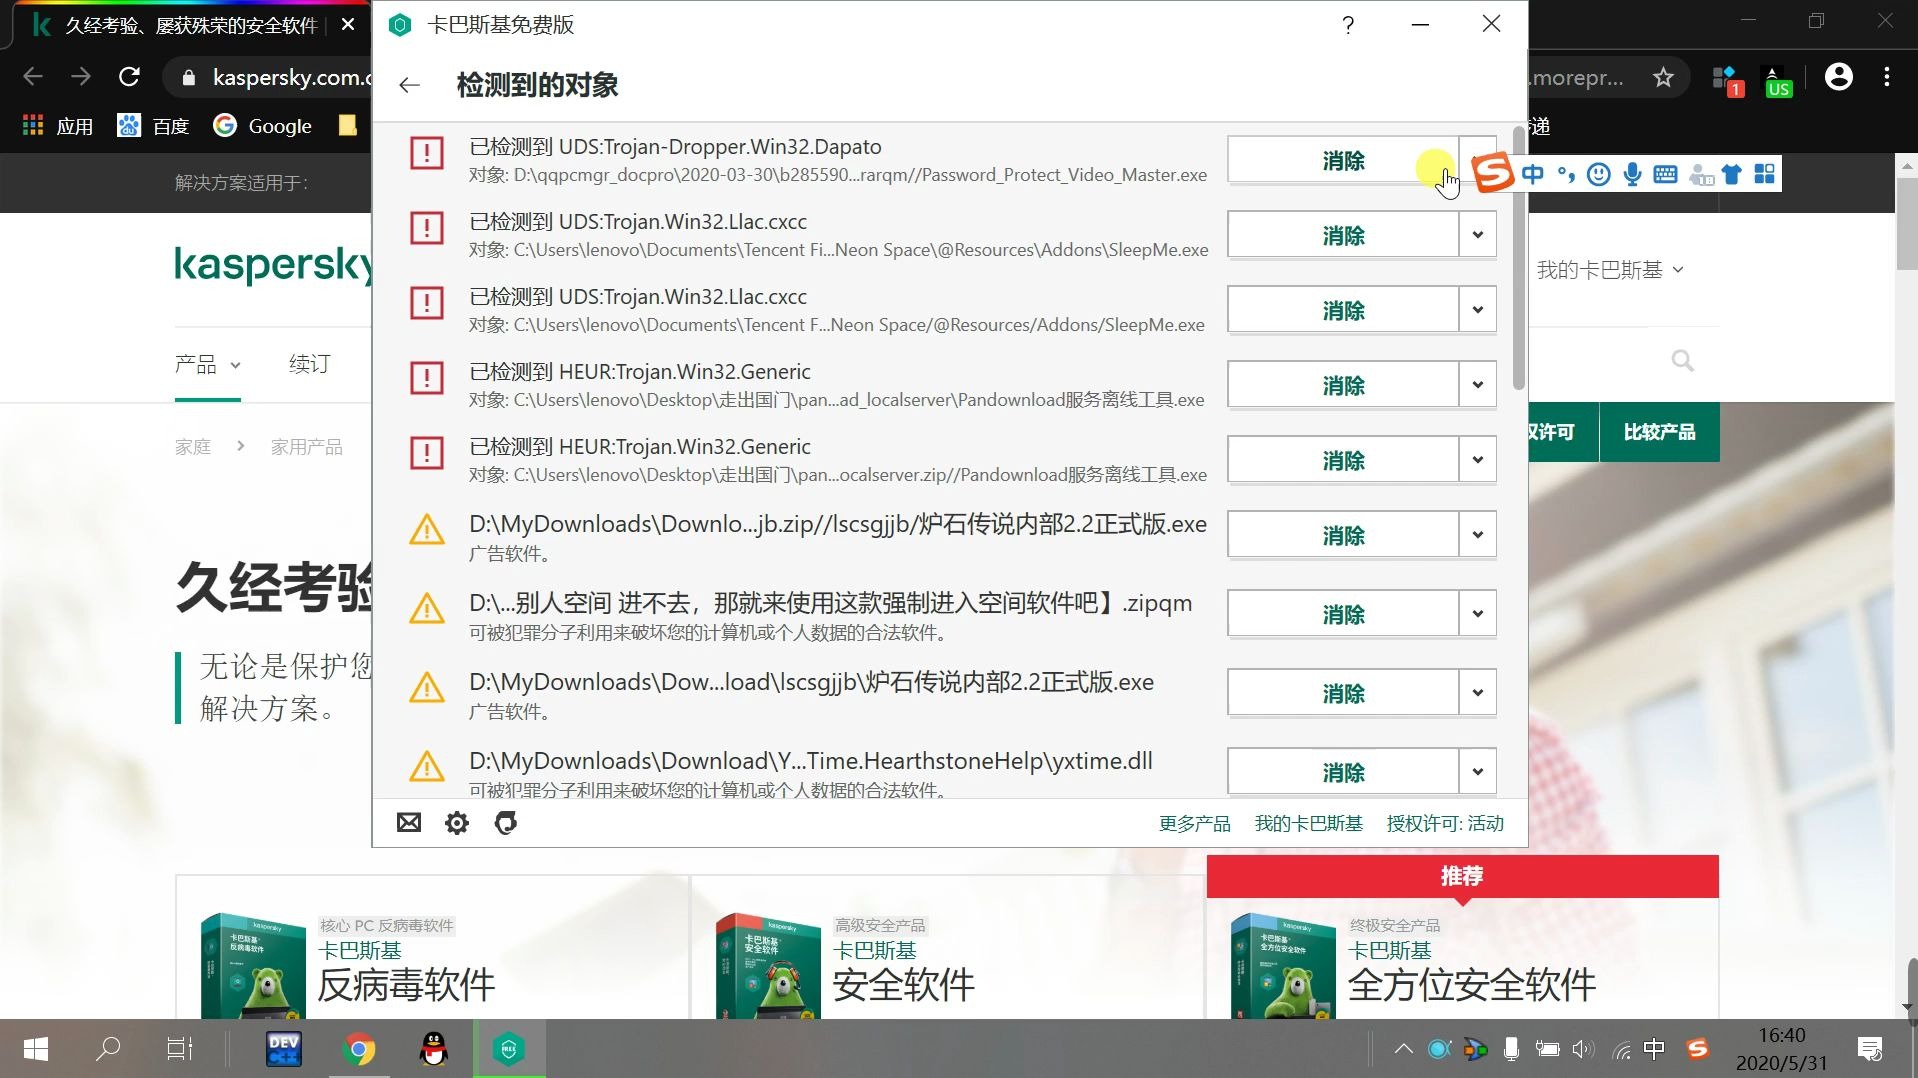1918x1078 pixels.
Task: Click 家用产品 breadcrumb on website
Action: pos(306,447)
